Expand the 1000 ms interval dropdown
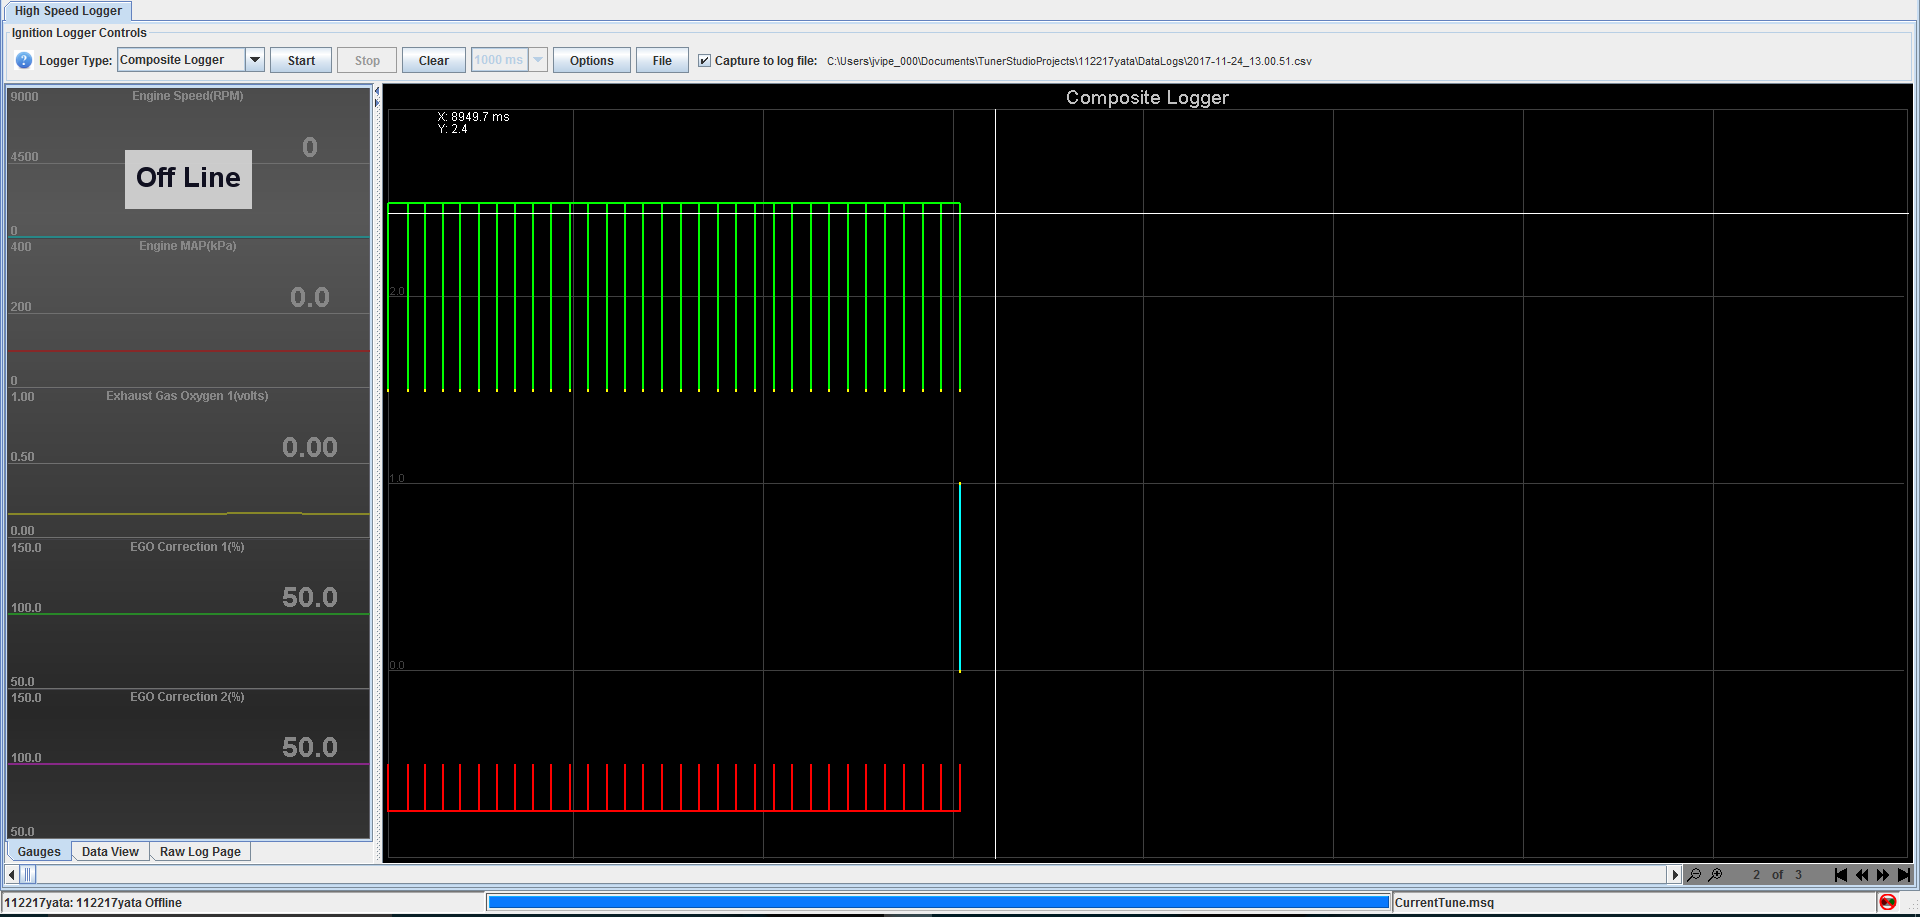 coord(538,60)
